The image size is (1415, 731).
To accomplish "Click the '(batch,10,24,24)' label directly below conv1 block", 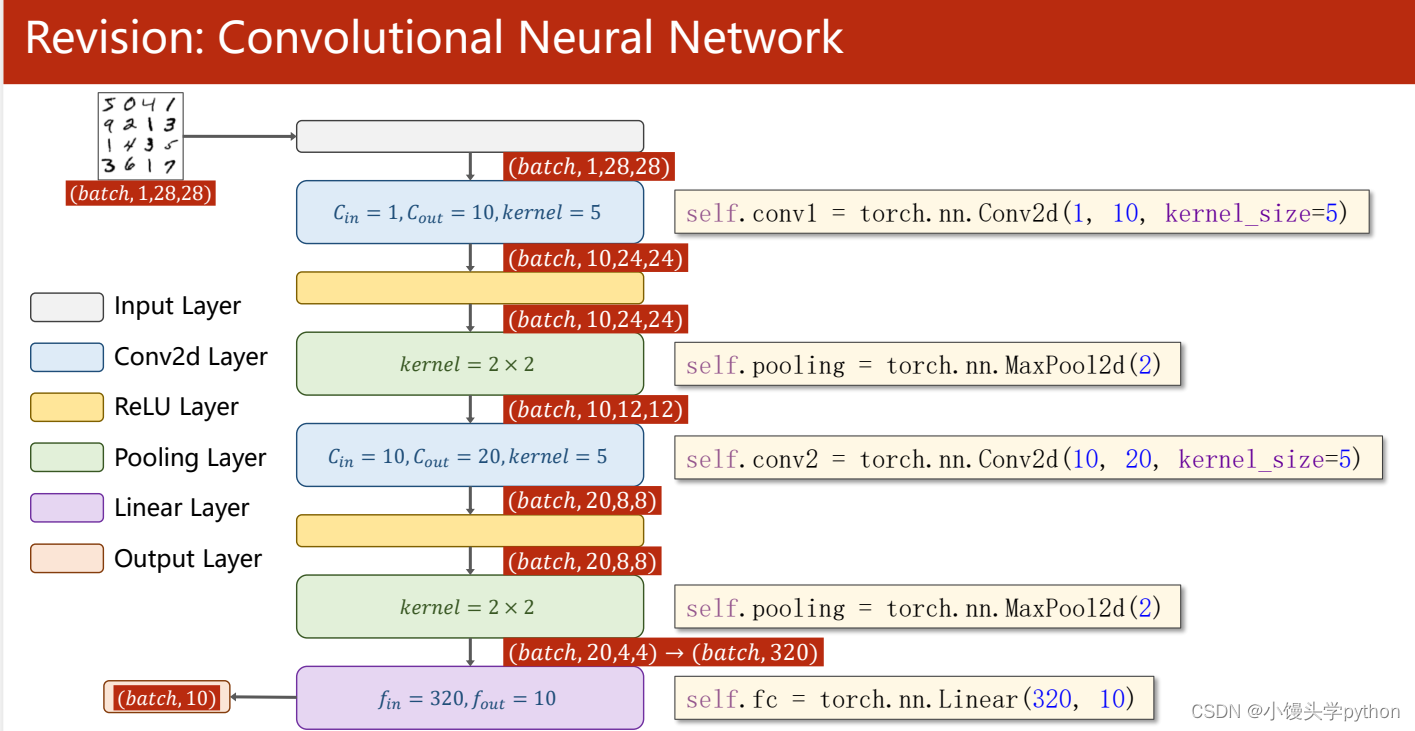I will (596, 259).
